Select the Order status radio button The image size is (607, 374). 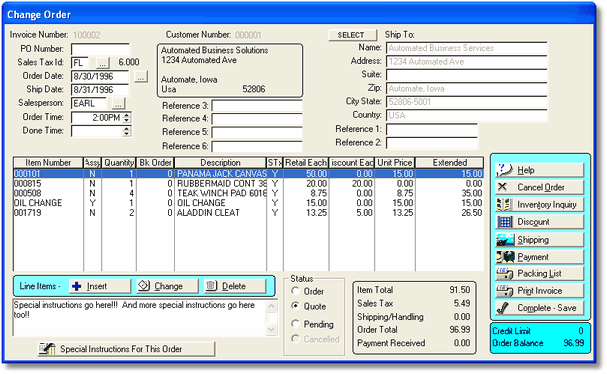coord(295,291)
